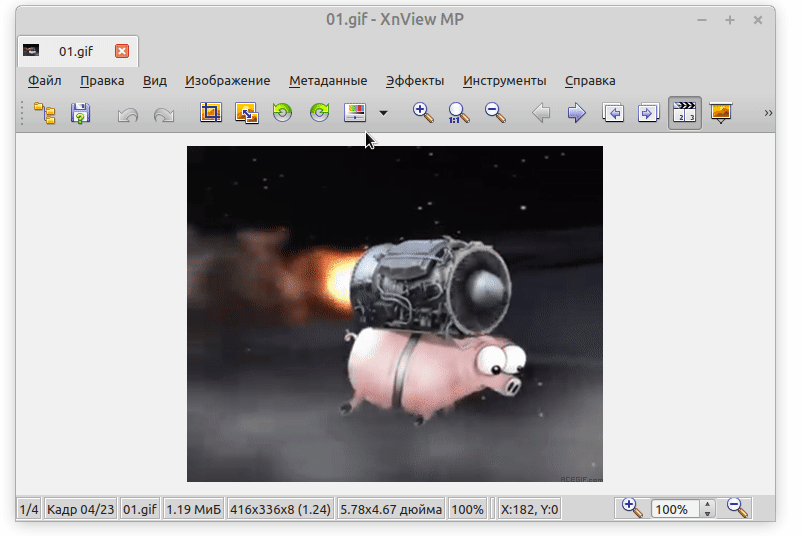Show the previous frame of the GIF
This screenshot has height=536, width=803.
click(613, 113)
